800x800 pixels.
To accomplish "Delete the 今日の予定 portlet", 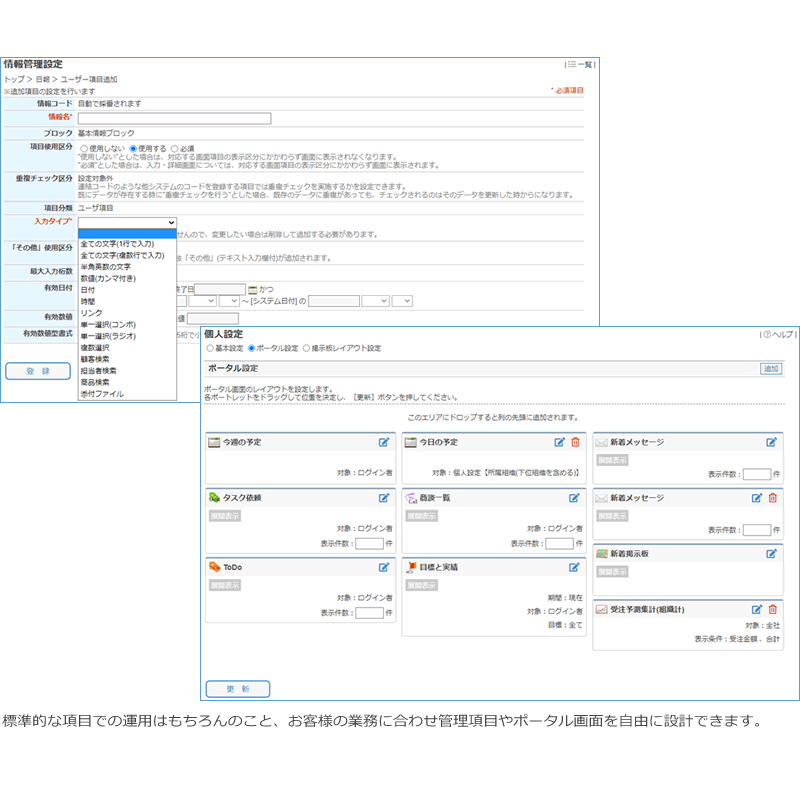I will pyautogui.click(x=575, y=442).
